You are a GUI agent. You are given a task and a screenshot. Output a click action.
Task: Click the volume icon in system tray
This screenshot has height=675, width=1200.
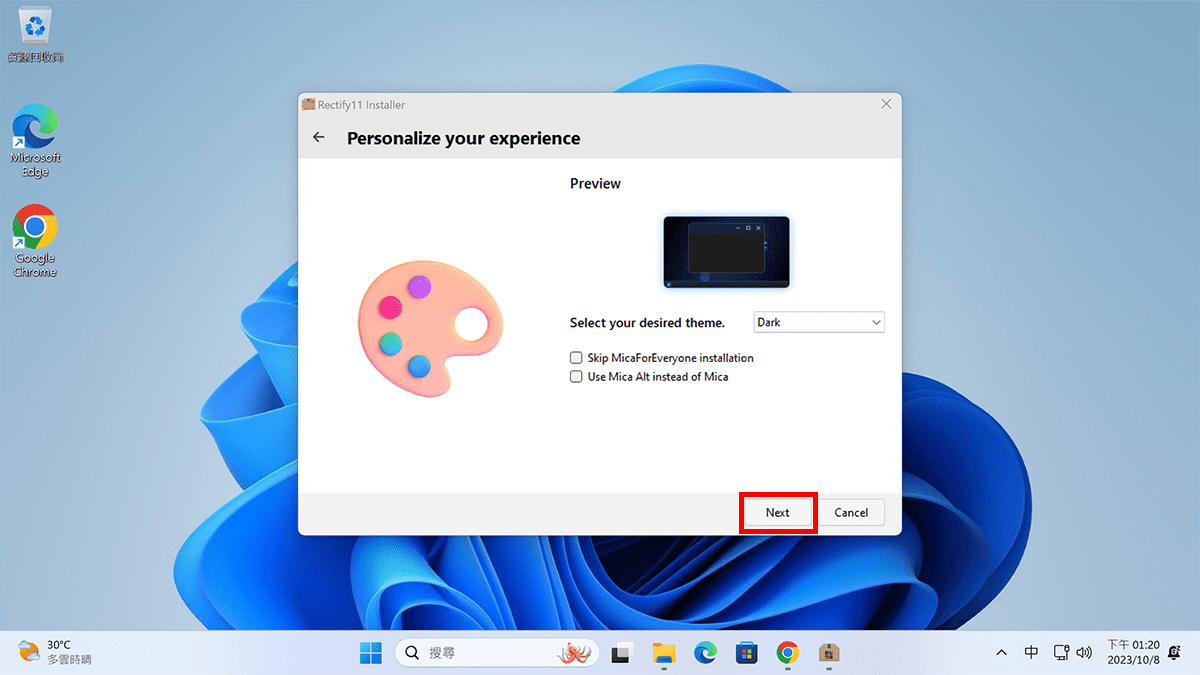[1084, 653]
